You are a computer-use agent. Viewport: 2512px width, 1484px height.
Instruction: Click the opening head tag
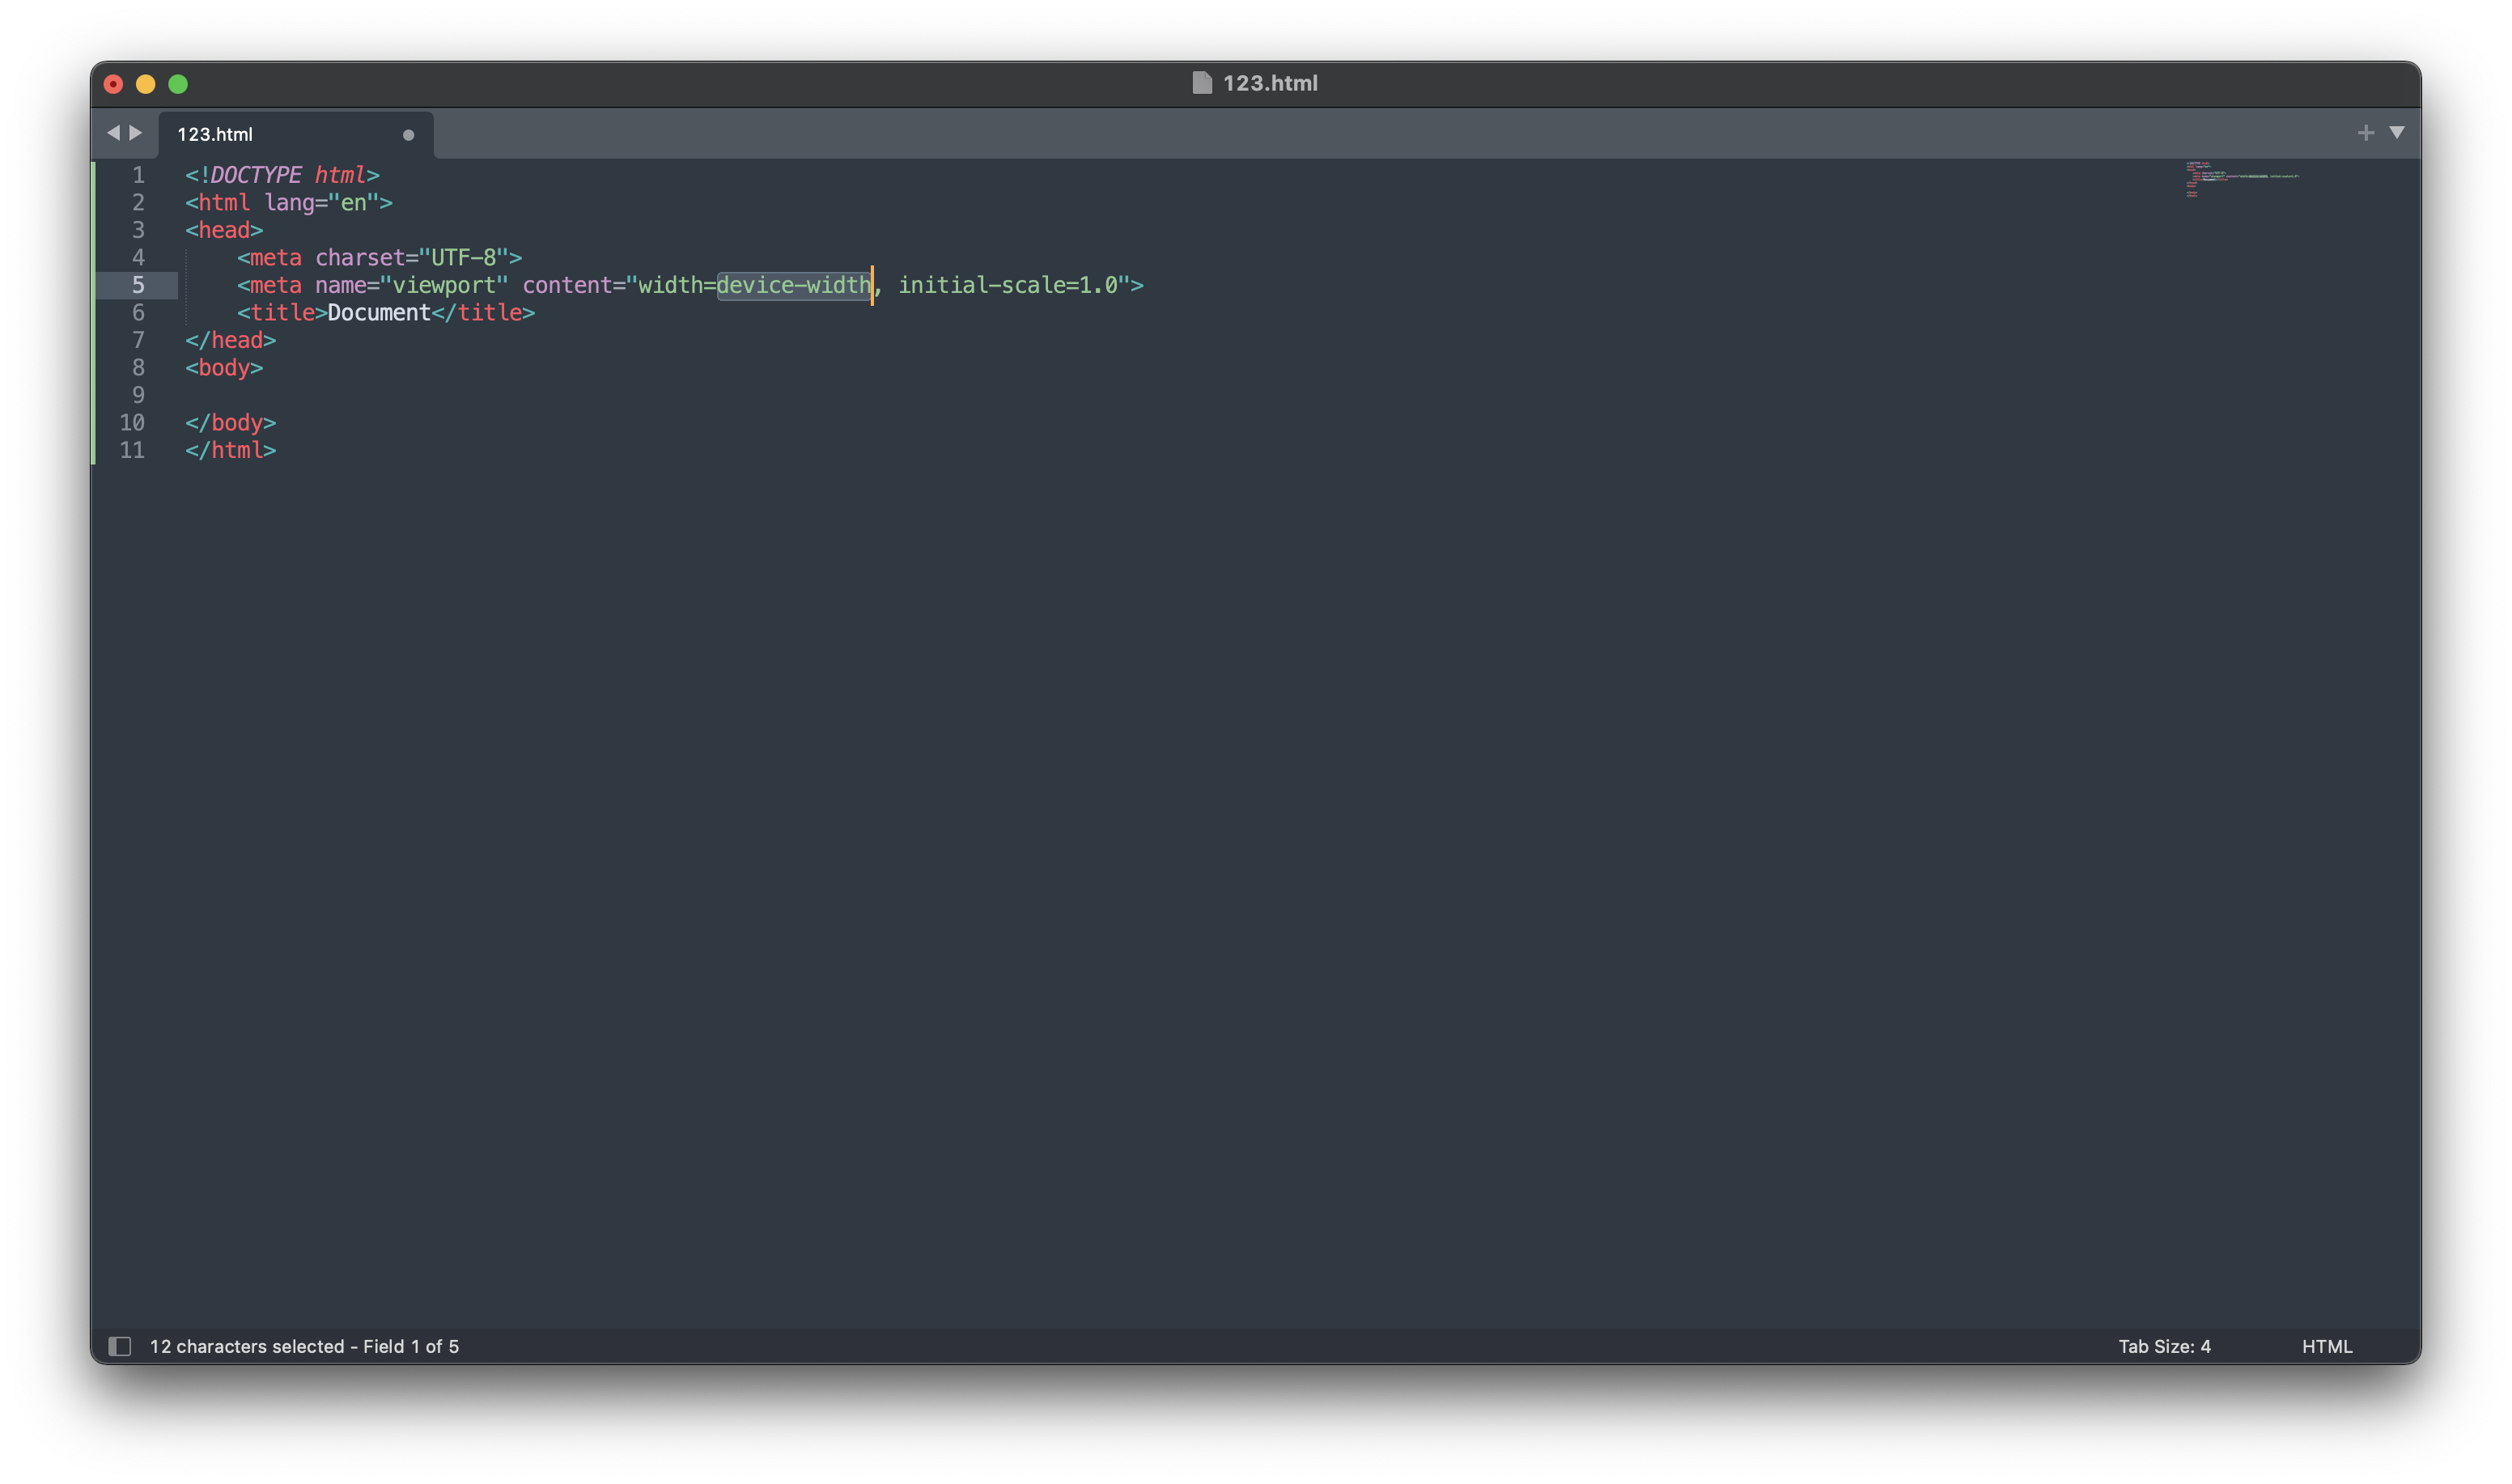(x=224, y=230)
